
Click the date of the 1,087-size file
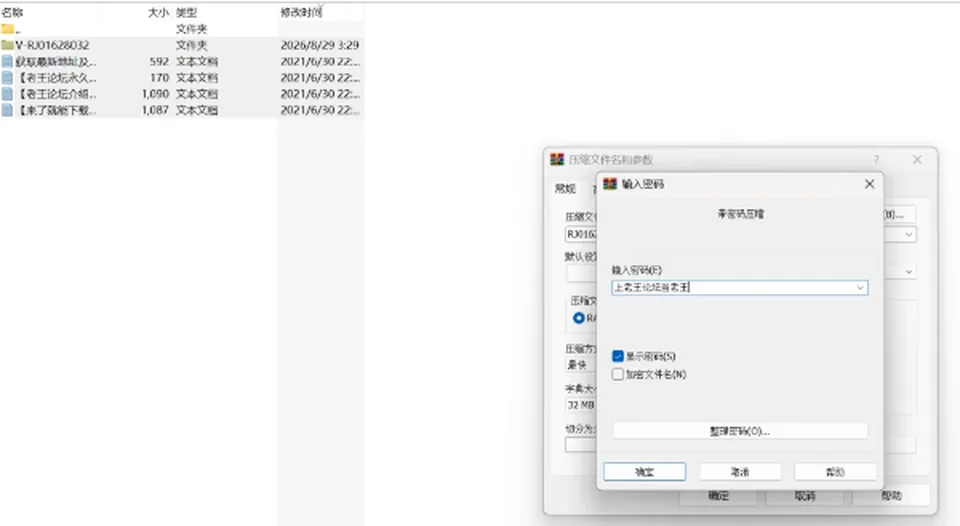320,110
